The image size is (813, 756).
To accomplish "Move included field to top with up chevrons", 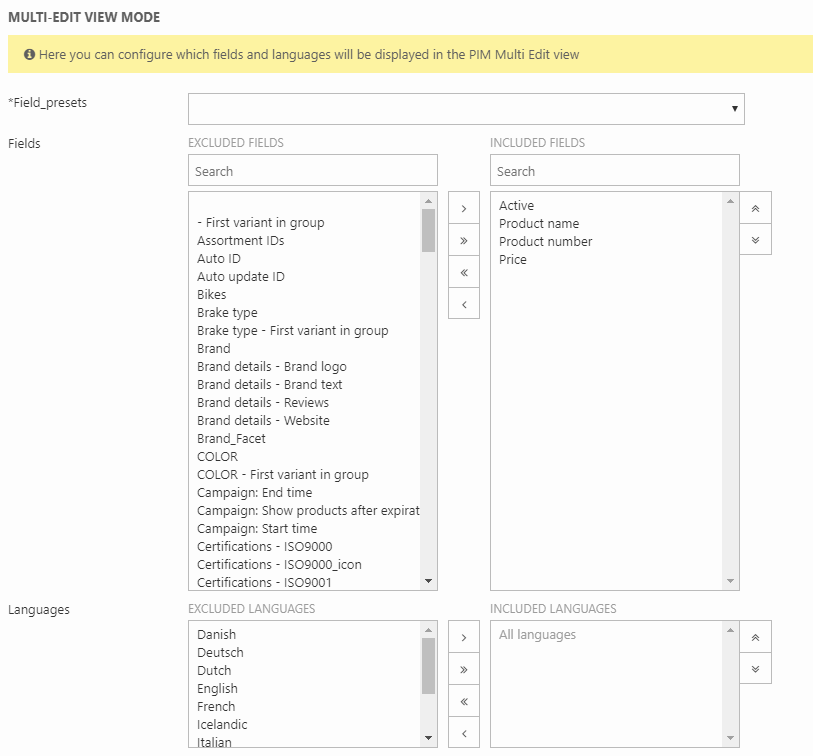I will [x=755, y=208].
